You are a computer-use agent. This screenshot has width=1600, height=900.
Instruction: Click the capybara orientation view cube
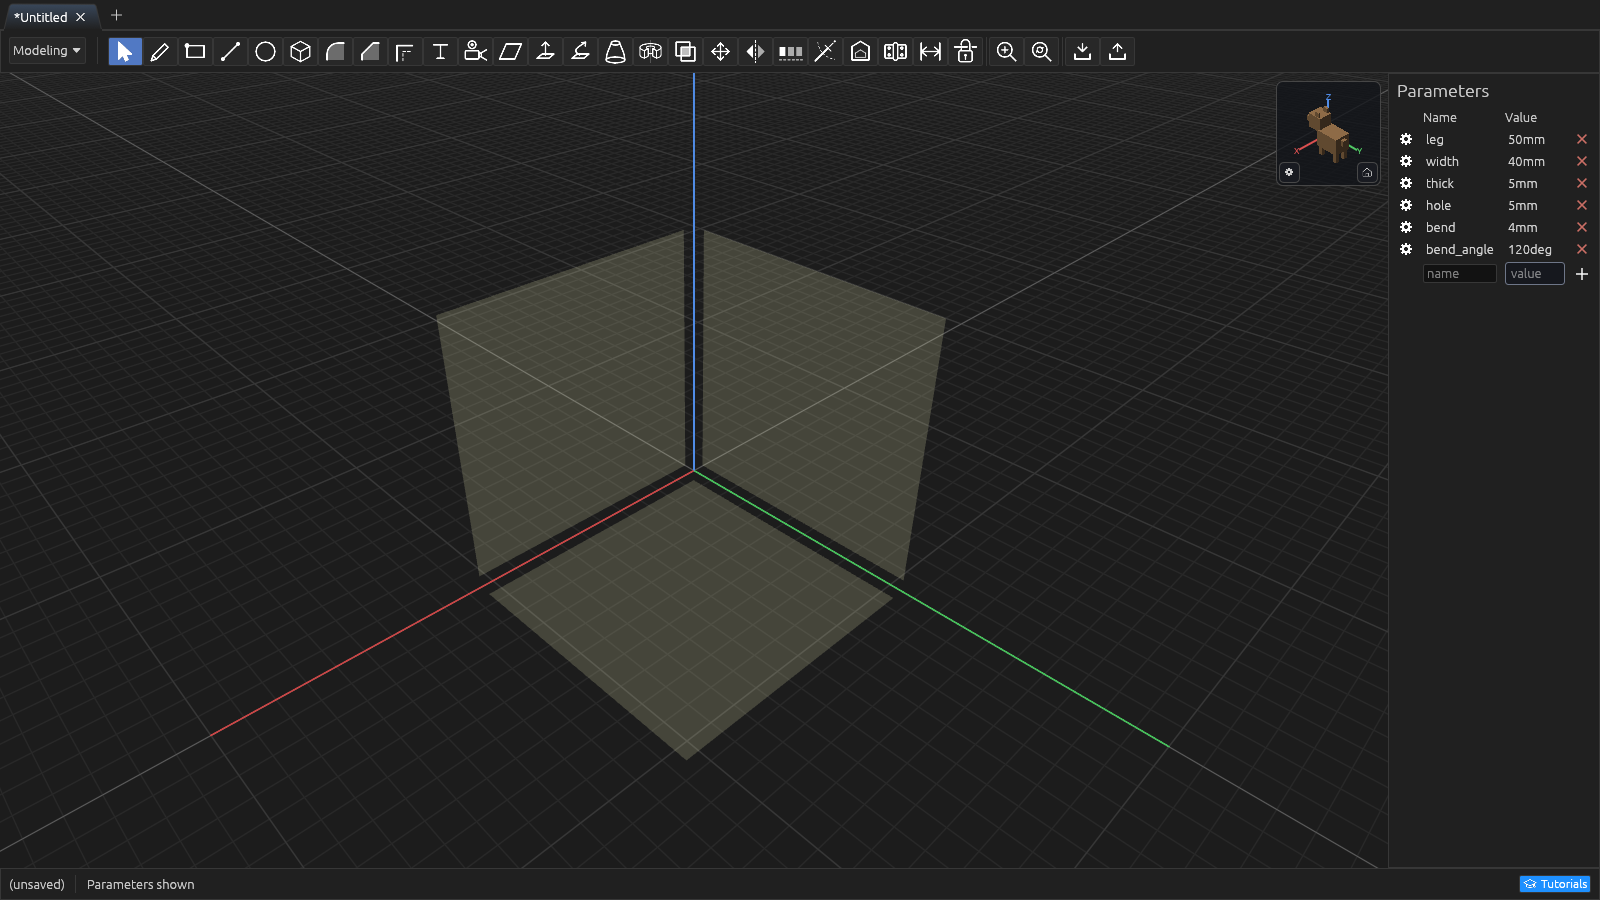coord(1328,132)
